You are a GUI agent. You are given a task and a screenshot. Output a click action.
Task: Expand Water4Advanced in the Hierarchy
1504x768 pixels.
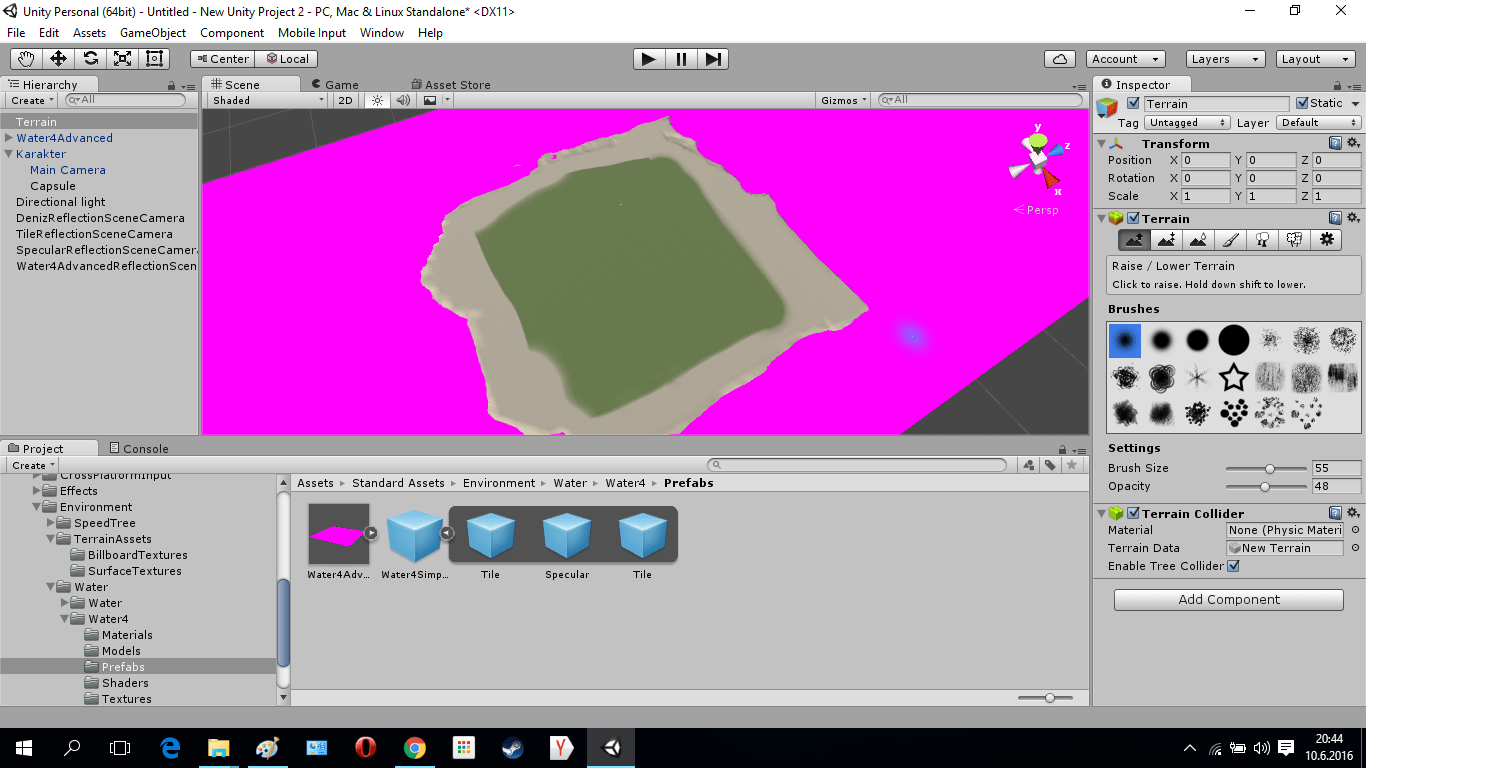[9, 138]
